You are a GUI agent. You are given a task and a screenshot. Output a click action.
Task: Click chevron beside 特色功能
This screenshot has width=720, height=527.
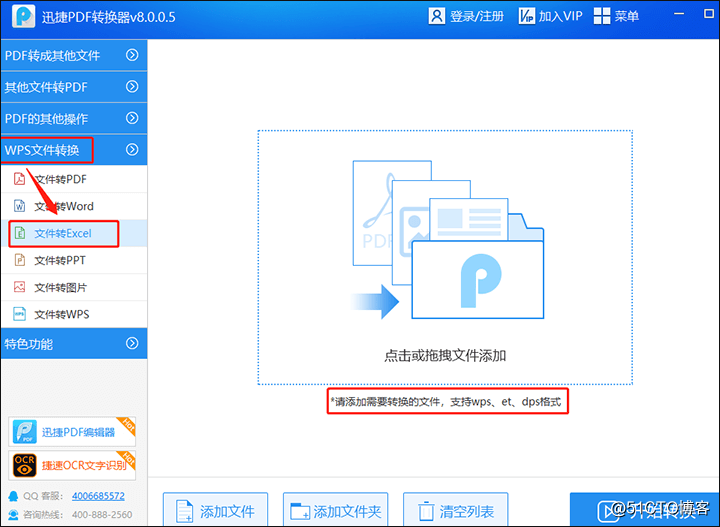click(132, 343)
